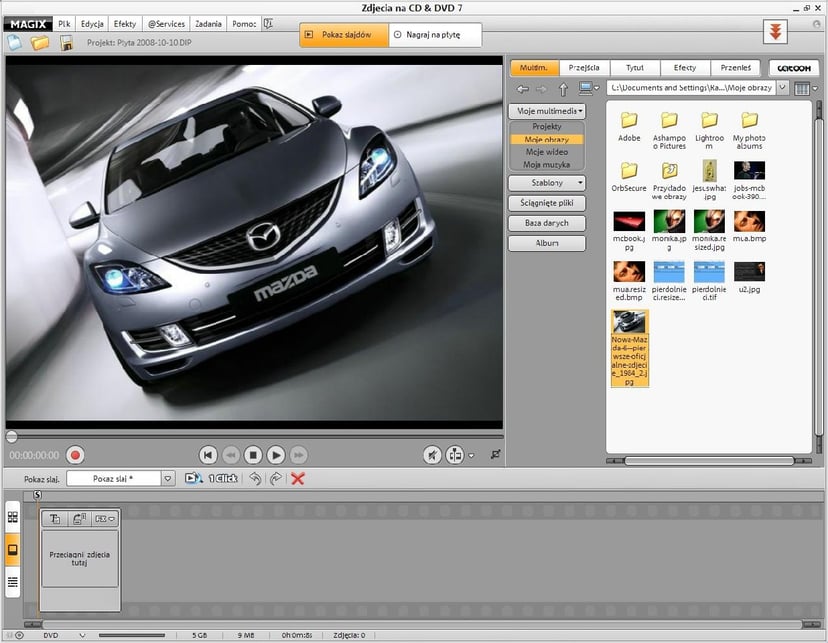Viewport: 828px width, 643px height.
Task: Open the Efekty menu
Action: coord(125,24)
